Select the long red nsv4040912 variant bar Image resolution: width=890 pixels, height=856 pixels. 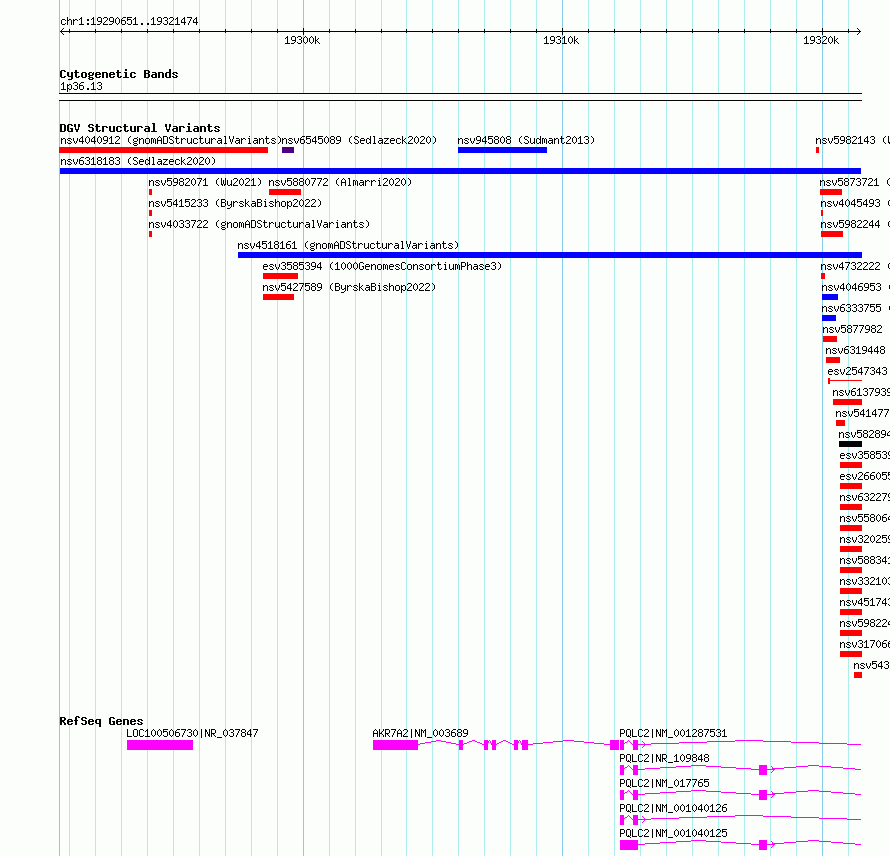tap(163, 150)
